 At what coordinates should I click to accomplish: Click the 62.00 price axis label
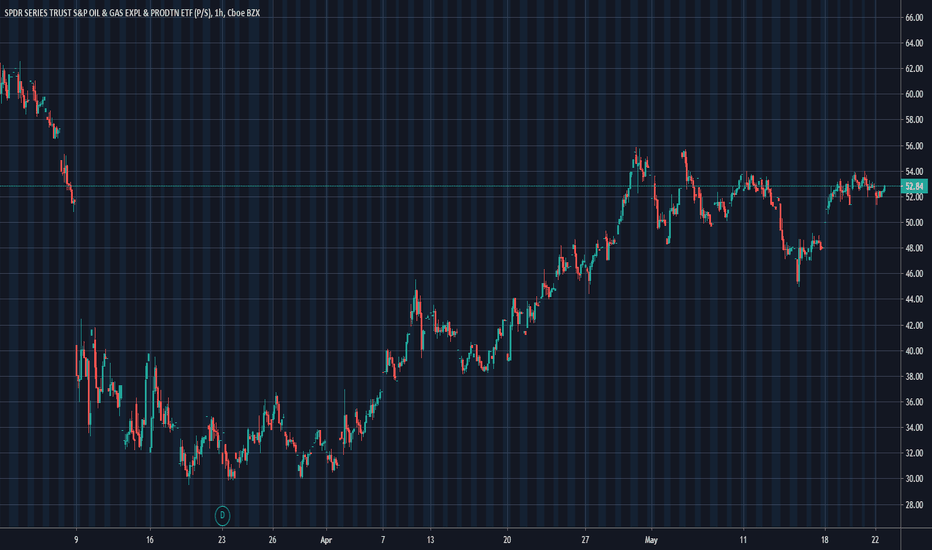pos(914,69)
